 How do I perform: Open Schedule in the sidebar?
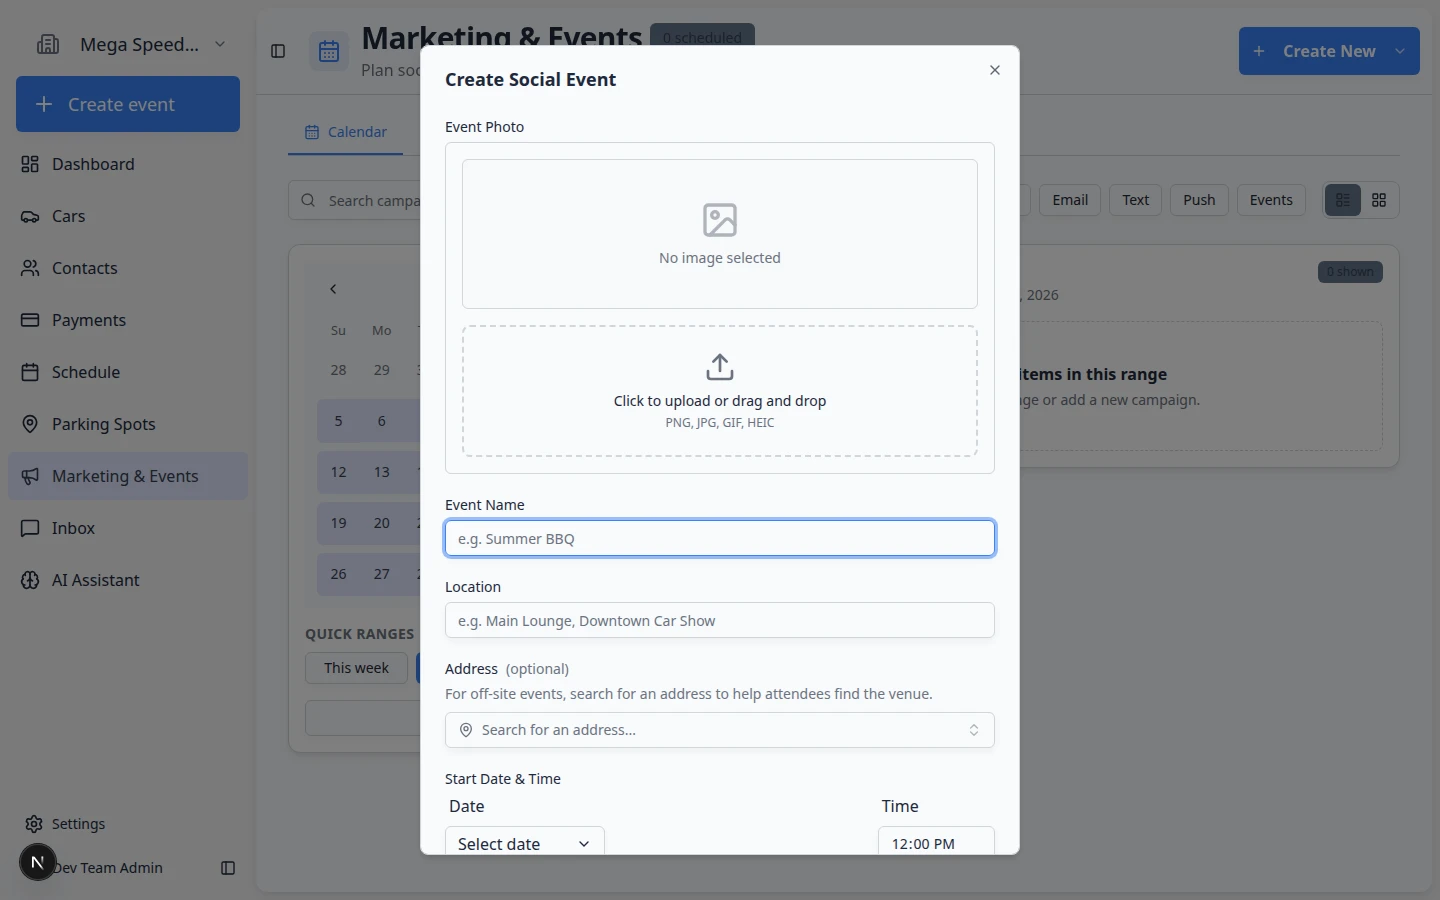[128, 372]
